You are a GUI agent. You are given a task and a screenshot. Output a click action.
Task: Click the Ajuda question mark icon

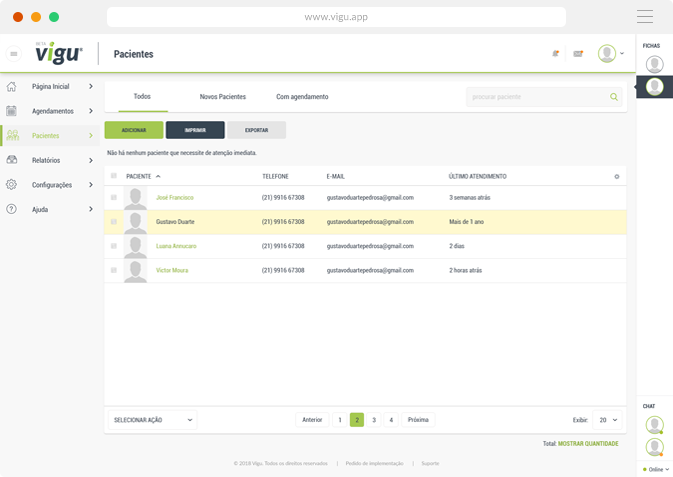point(12,209)
